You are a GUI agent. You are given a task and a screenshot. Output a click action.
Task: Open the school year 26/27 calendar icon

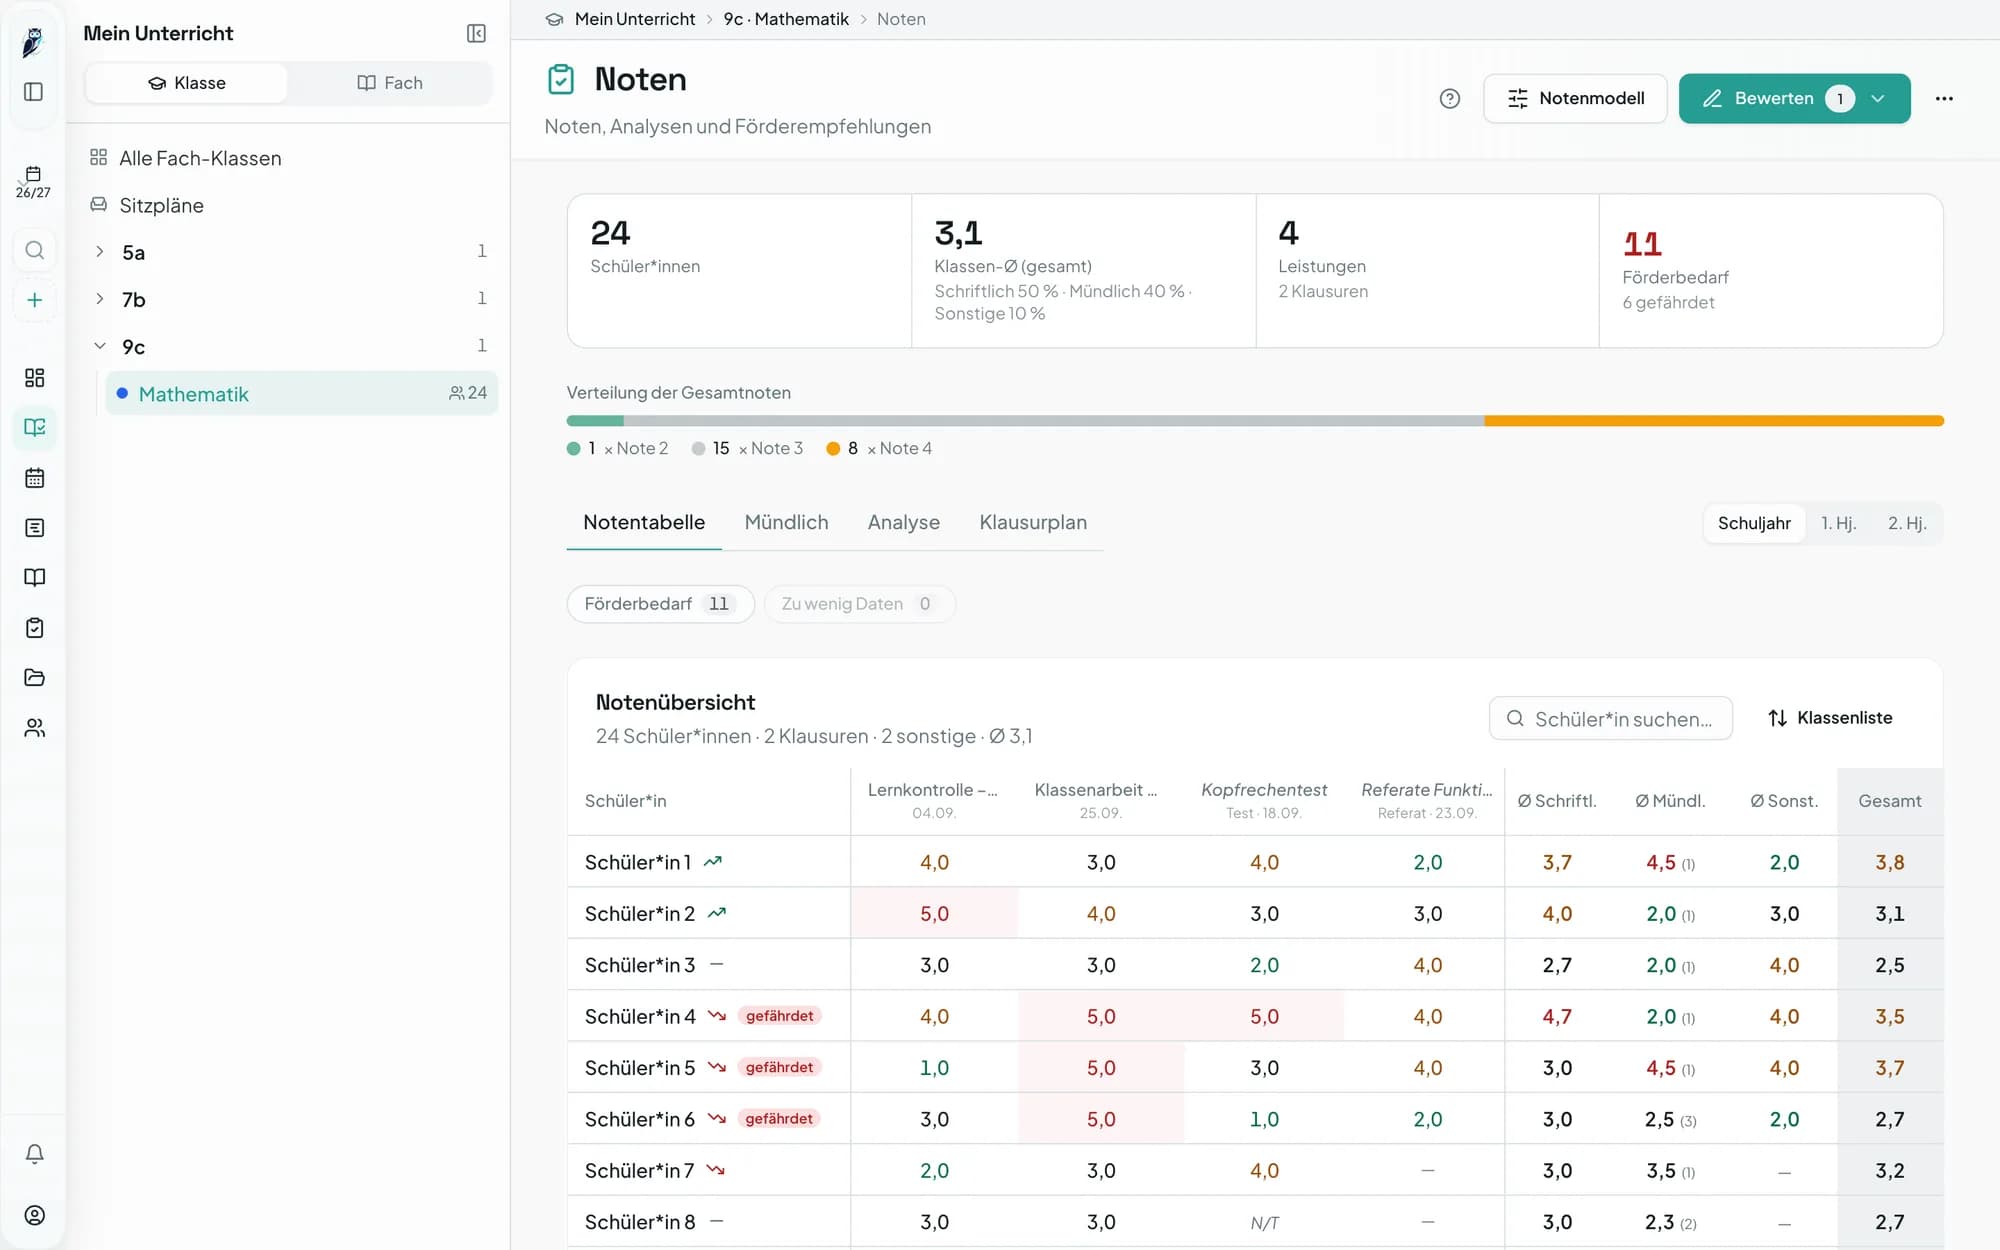tap(33, 182)
